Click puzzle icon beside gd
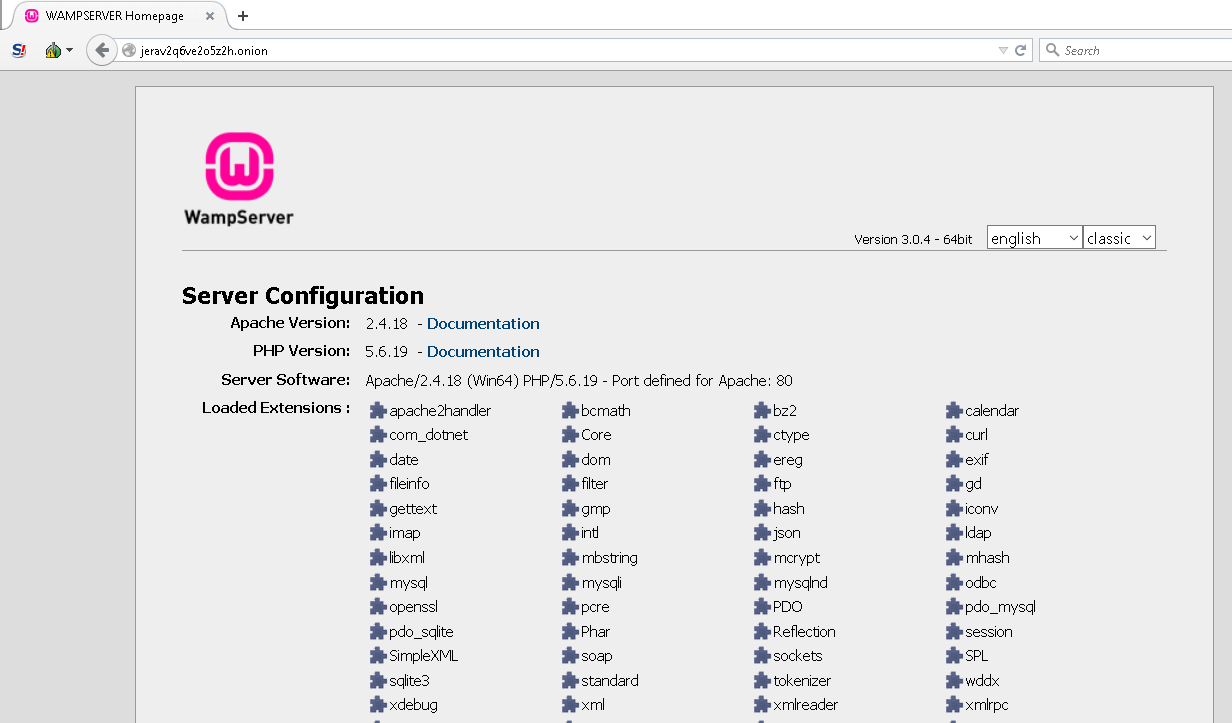 point(954,484)
